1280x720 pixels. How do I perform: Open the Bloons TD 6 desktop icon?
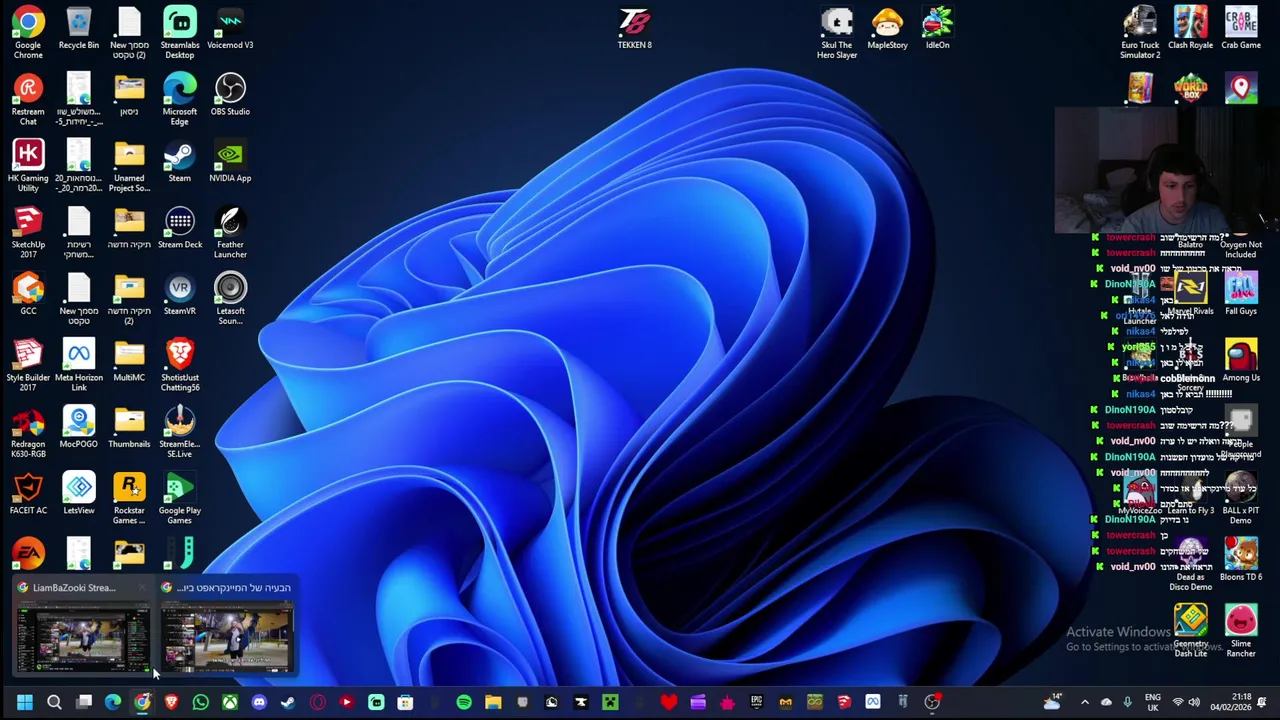coord(1241,560)
